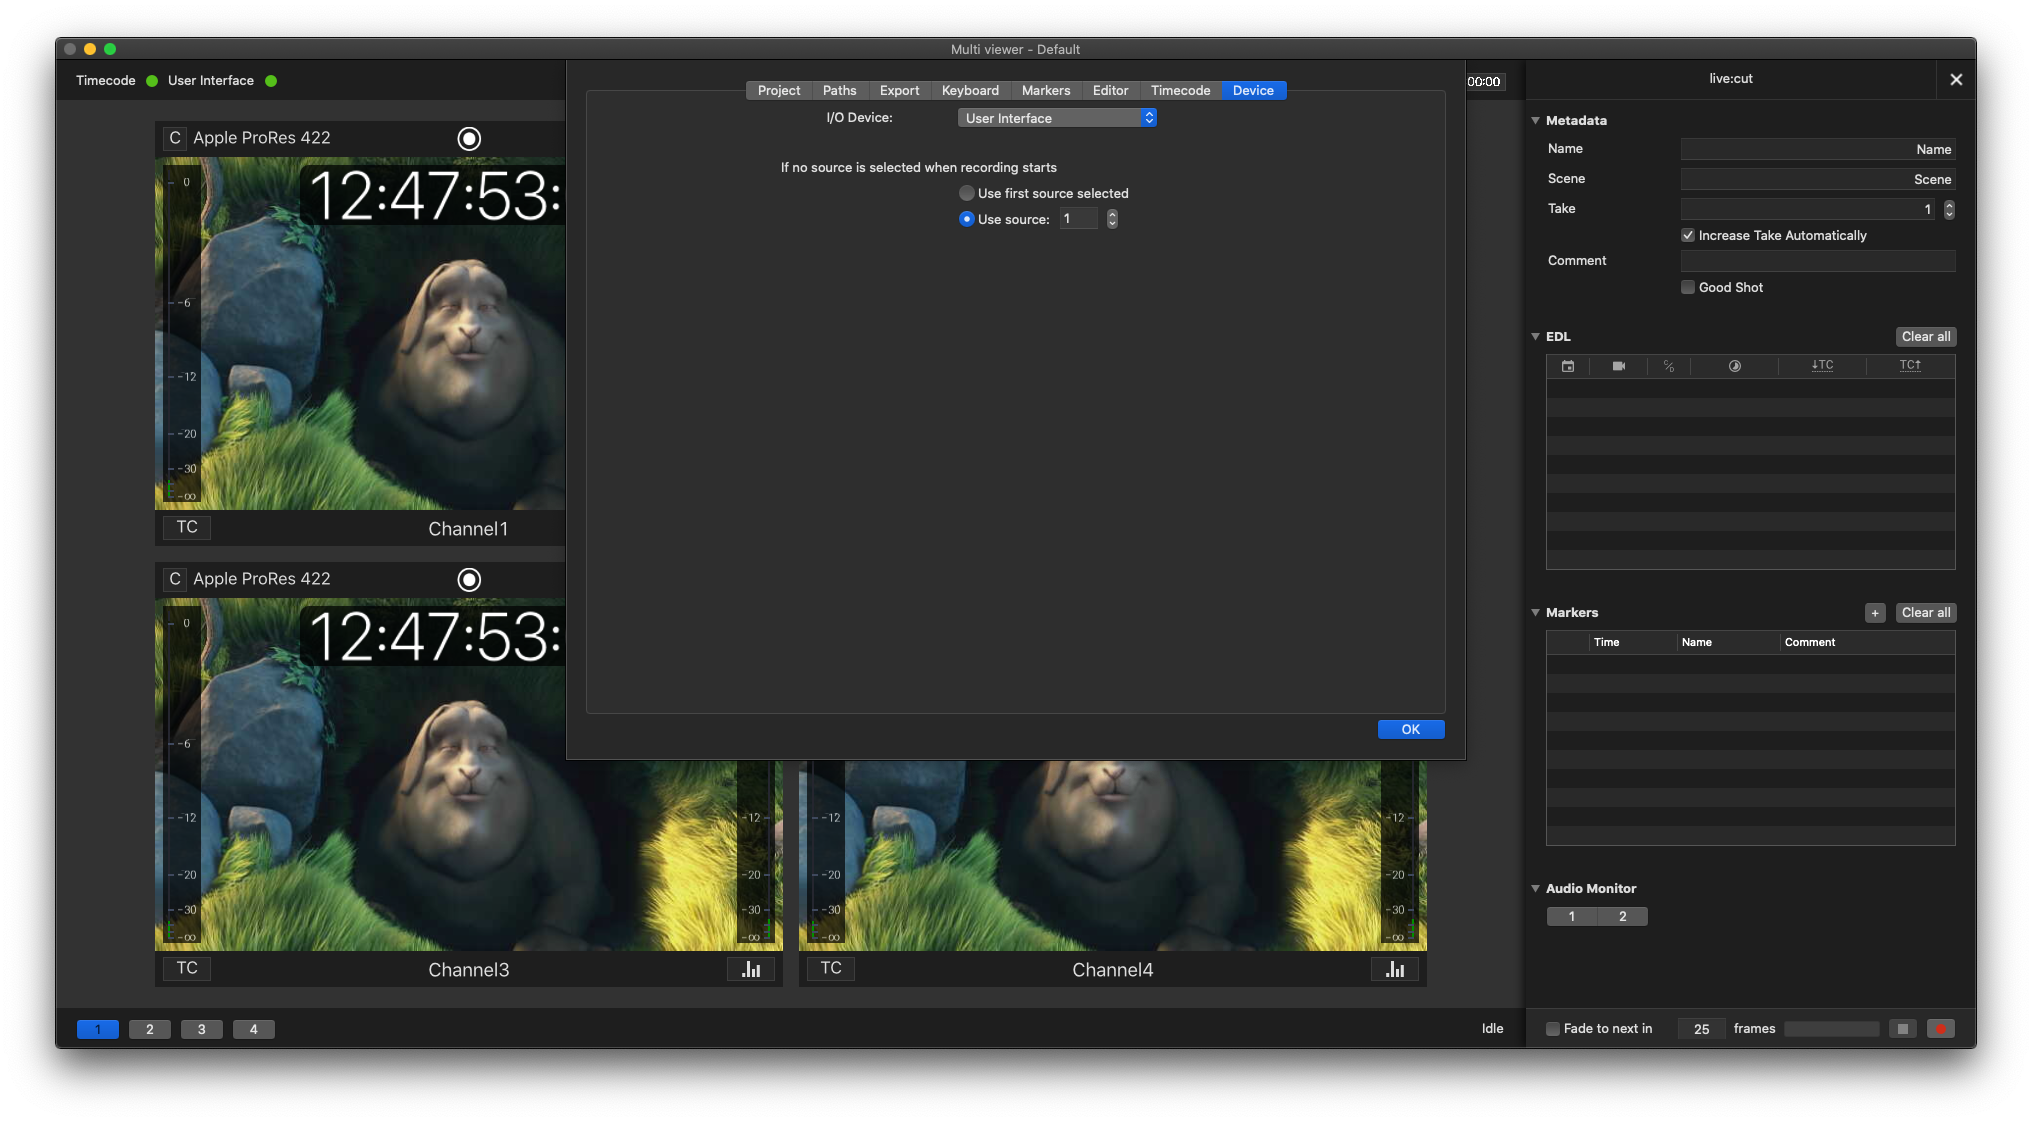Click the Metadata Name input field
This screenshot has width=2032, height=1122.
(x=1818, y=150)
